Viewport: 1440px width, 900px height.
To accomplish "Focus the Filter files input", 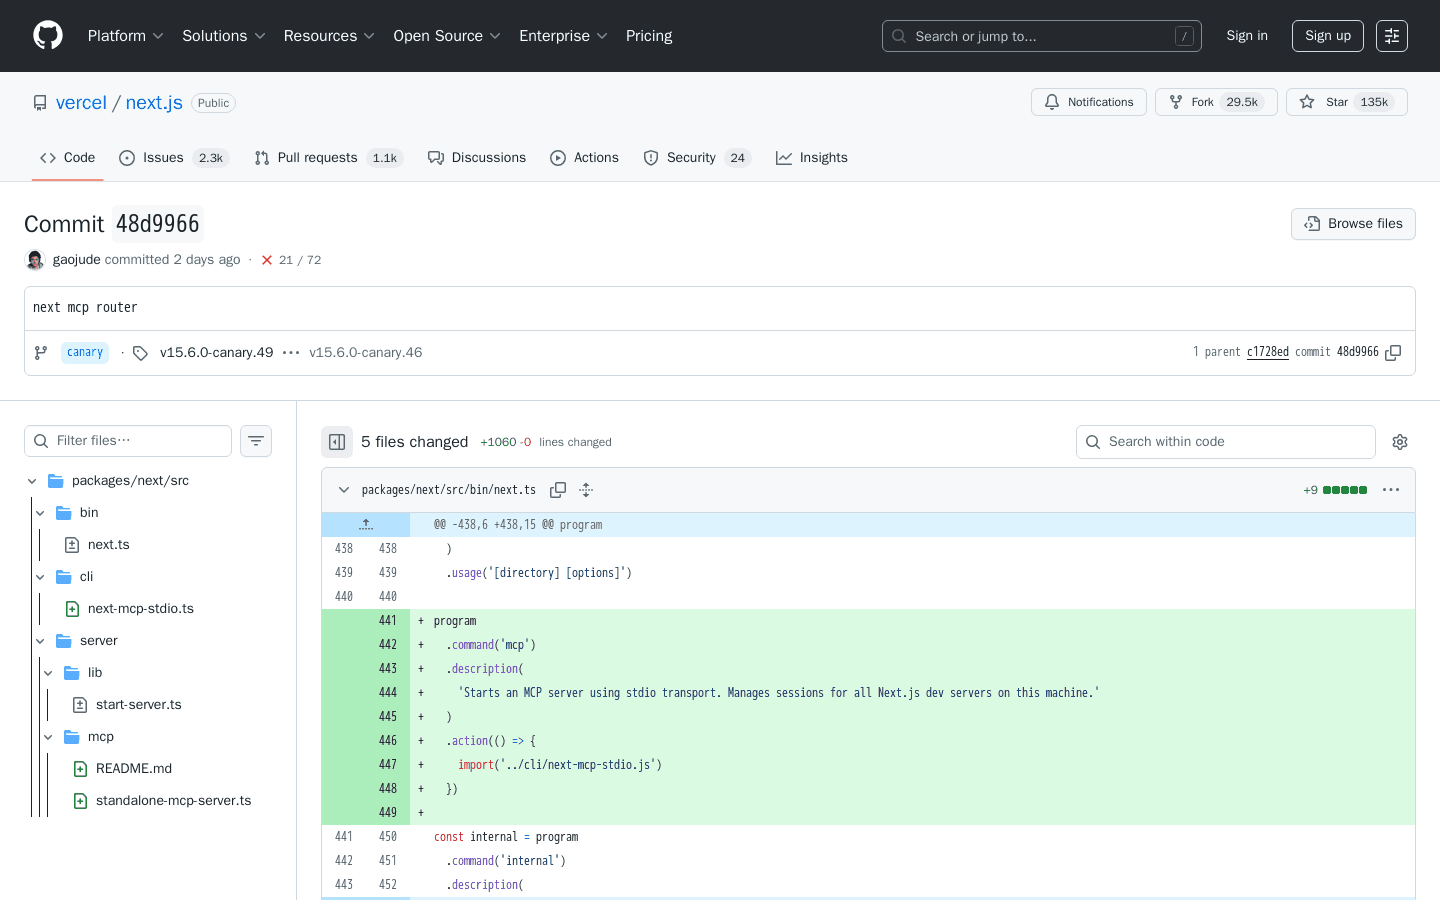I will 128,441.
